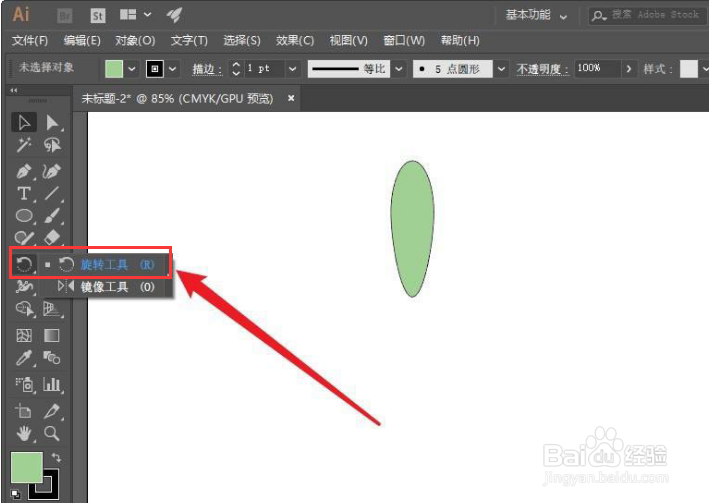Select the Magic Wand tool
709x503 pixels.
pyautogui.click(x=24, y=145)
